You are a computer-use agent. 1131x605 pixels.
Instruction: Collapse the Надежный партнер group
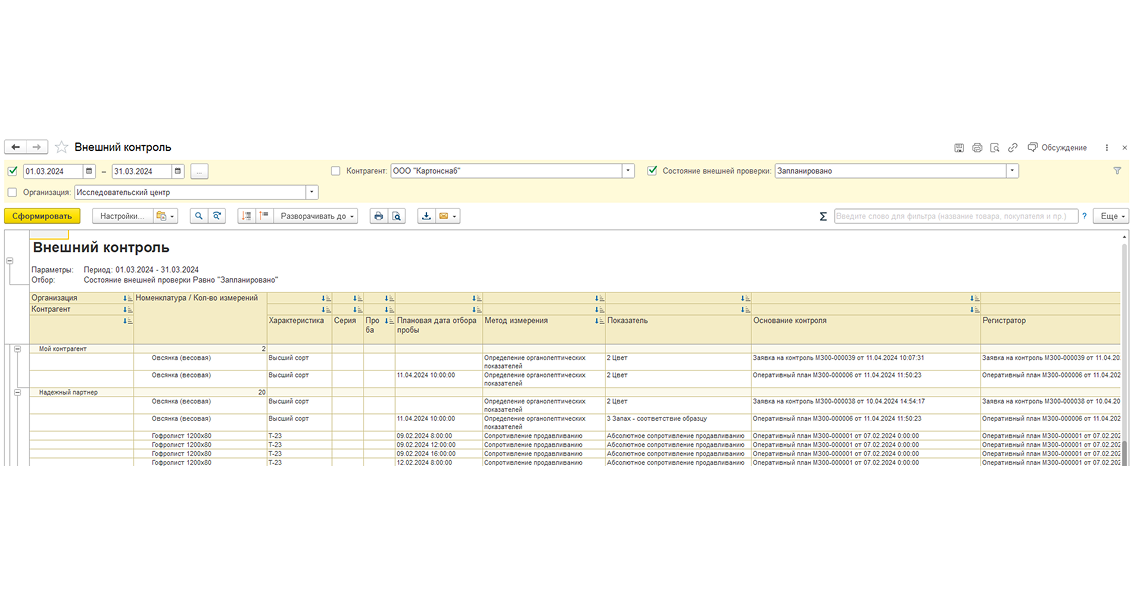coord(17,392)
